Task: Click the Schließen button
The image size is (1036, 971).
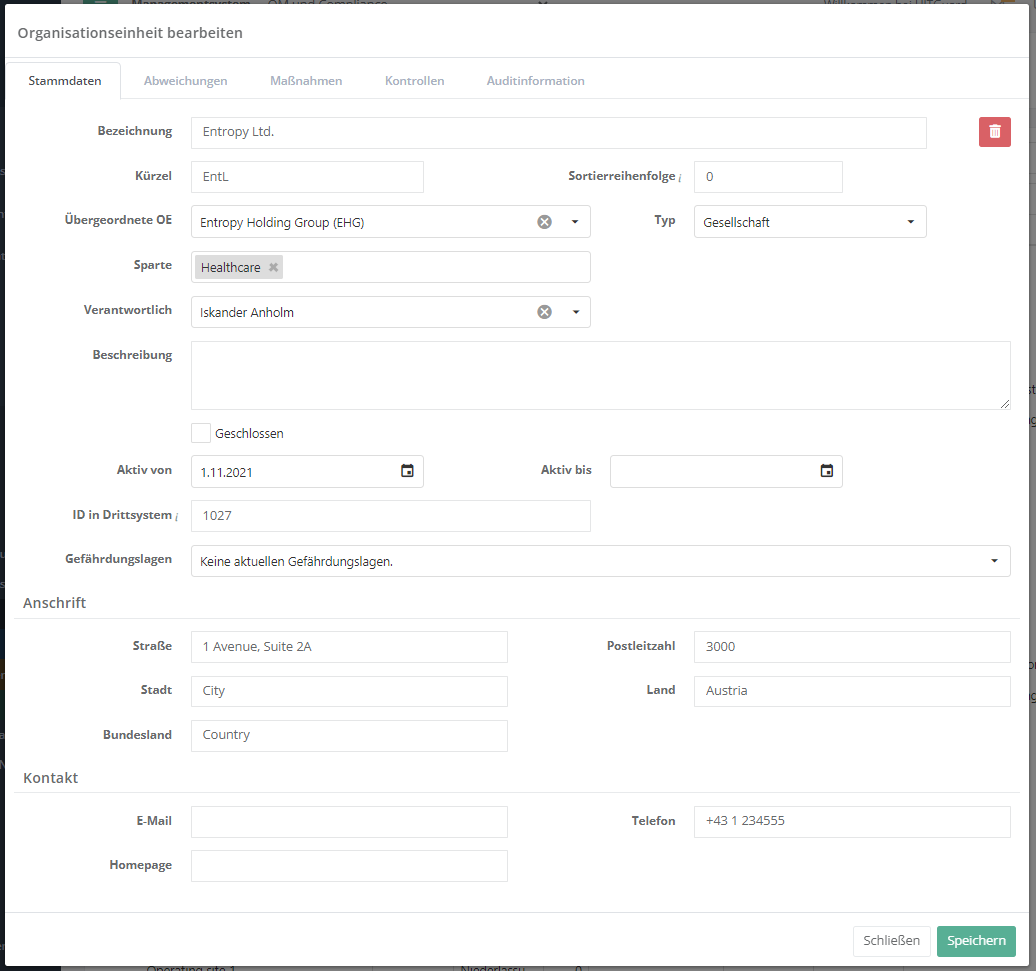Action: (x=891, y=941)
